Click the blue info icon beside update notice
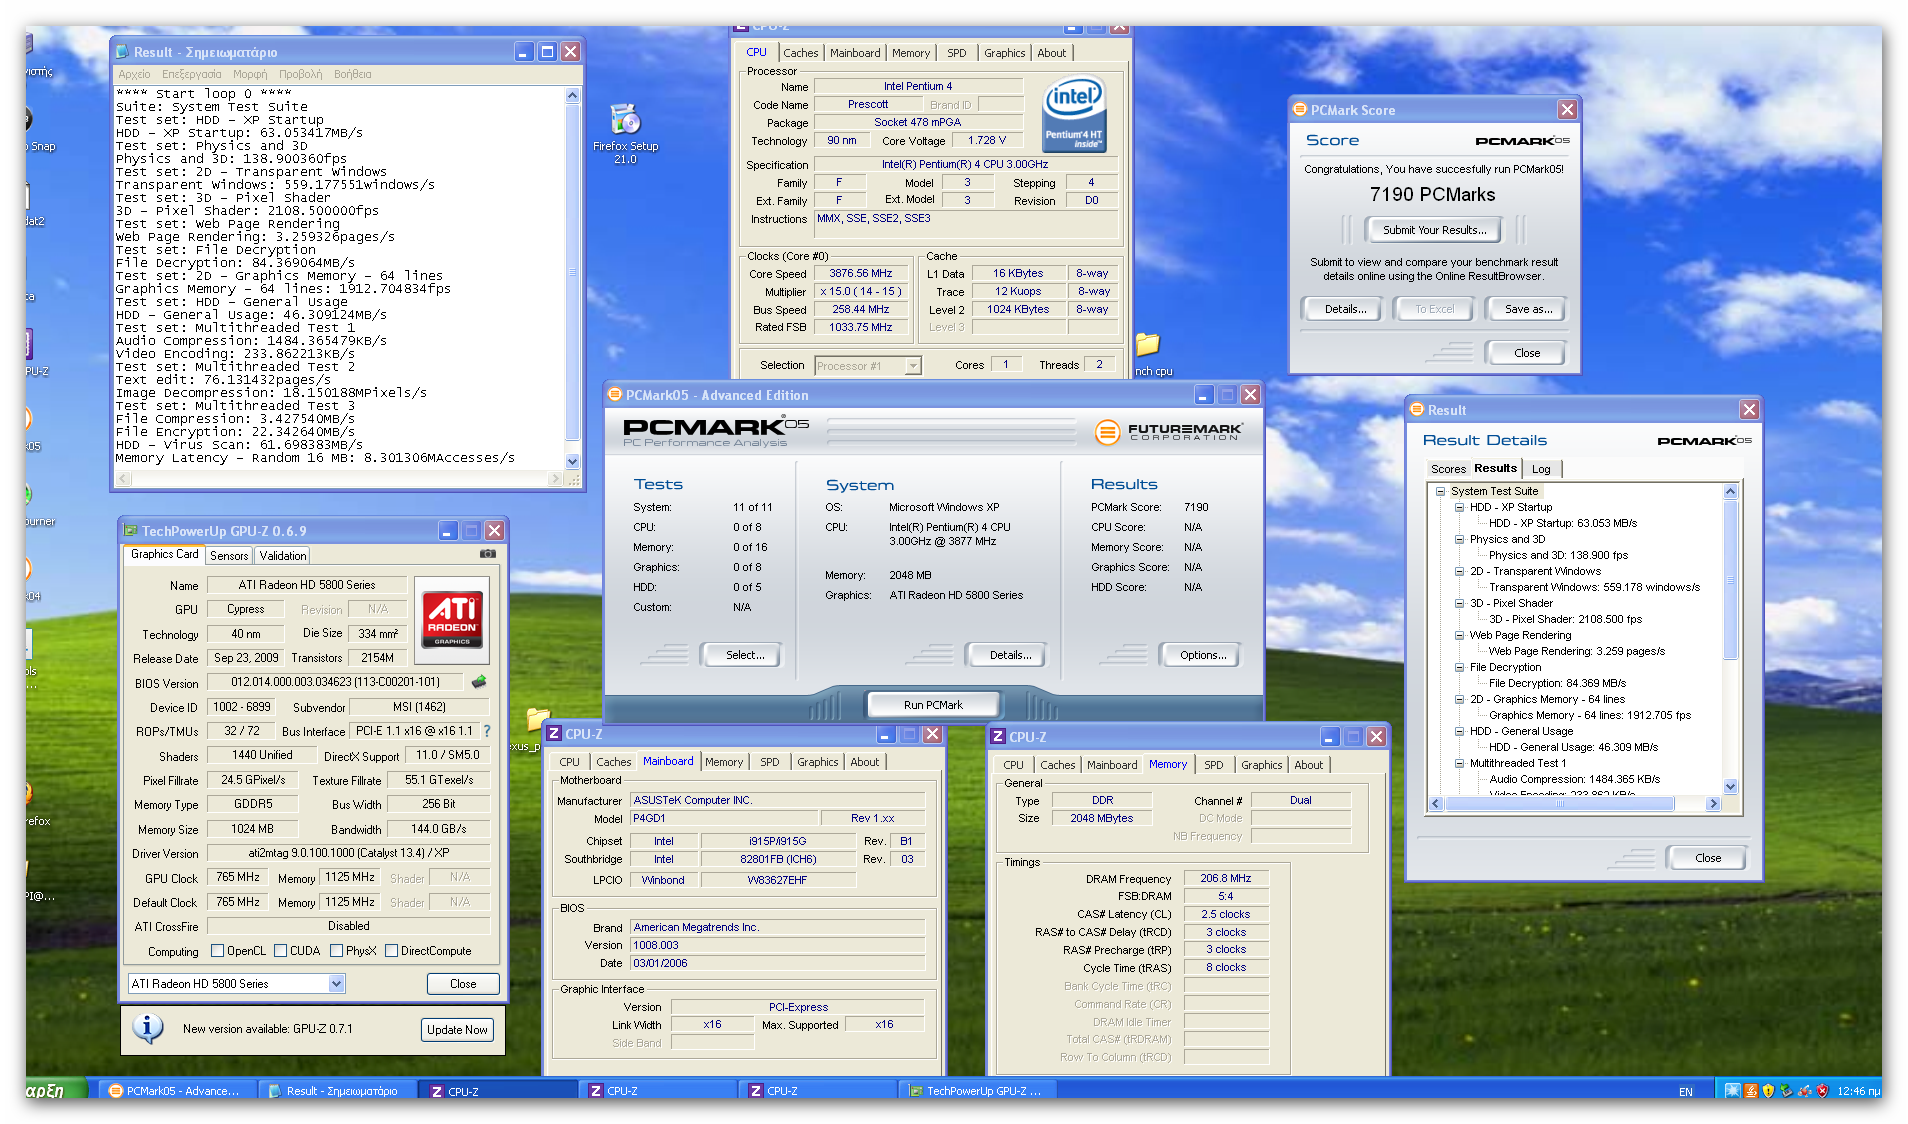1908x1124 pixels. (x=148, y=1028)
